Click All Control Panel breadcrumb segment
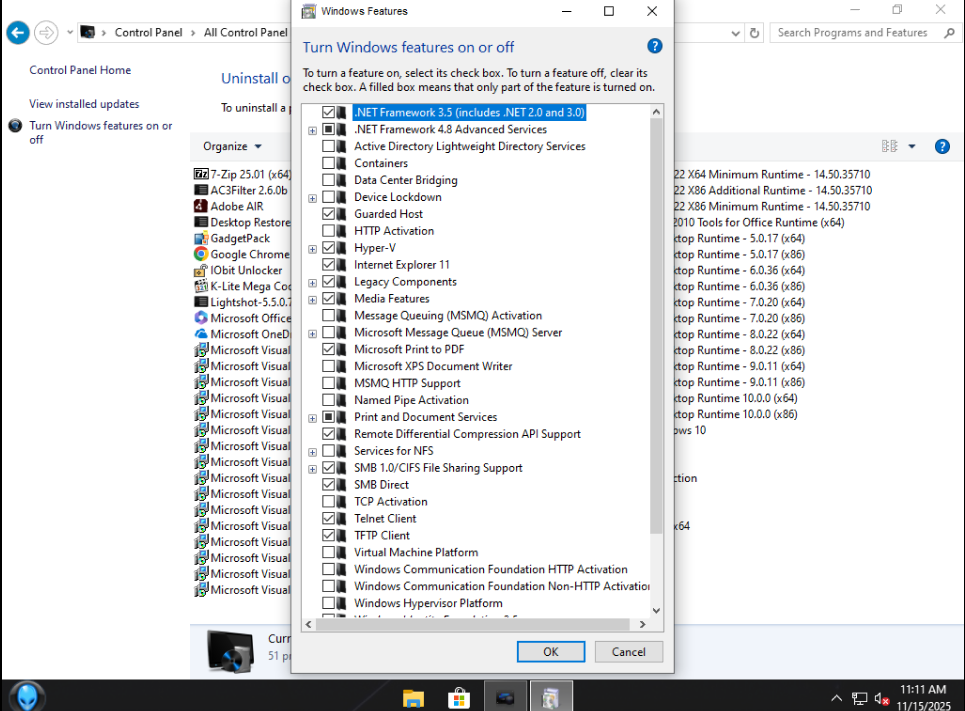The image size is (965, 711). 246,33
